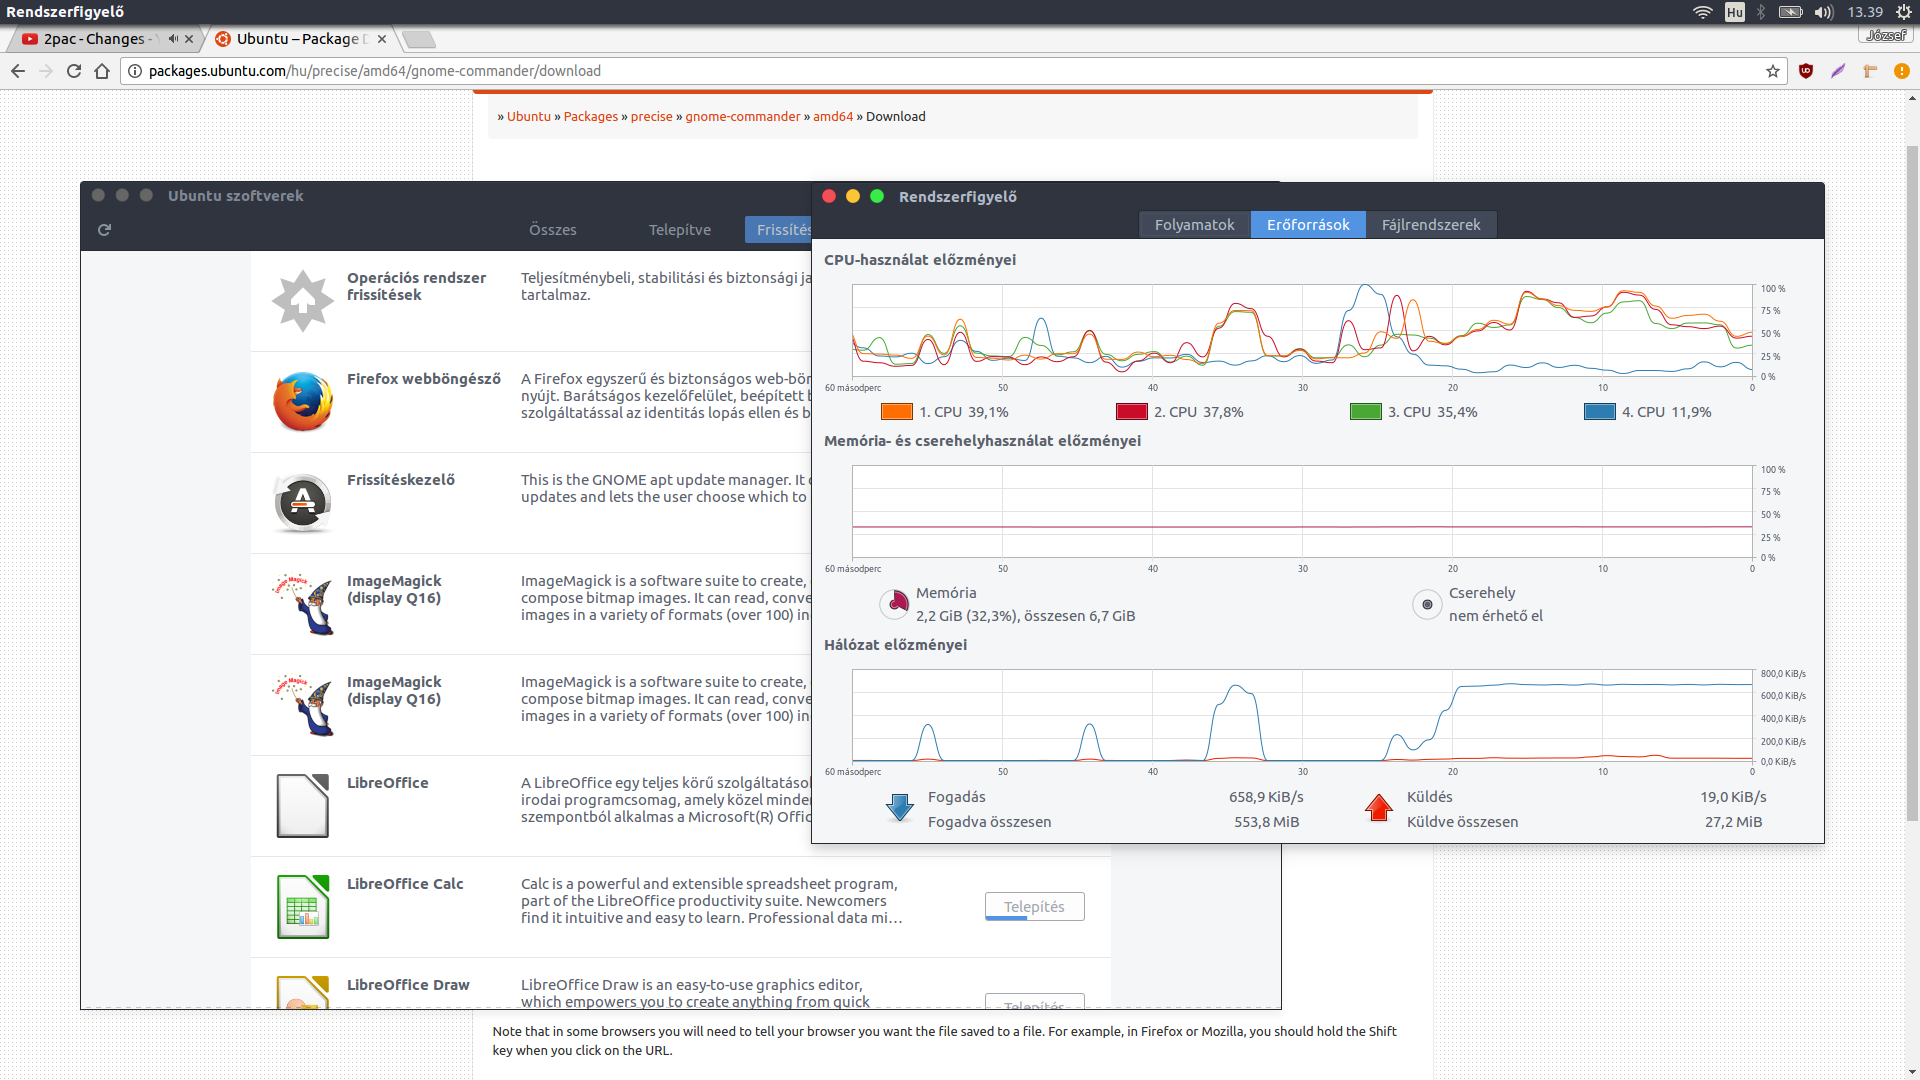Change the 1. CPU orange color swatch

click(x=897, y=412)
